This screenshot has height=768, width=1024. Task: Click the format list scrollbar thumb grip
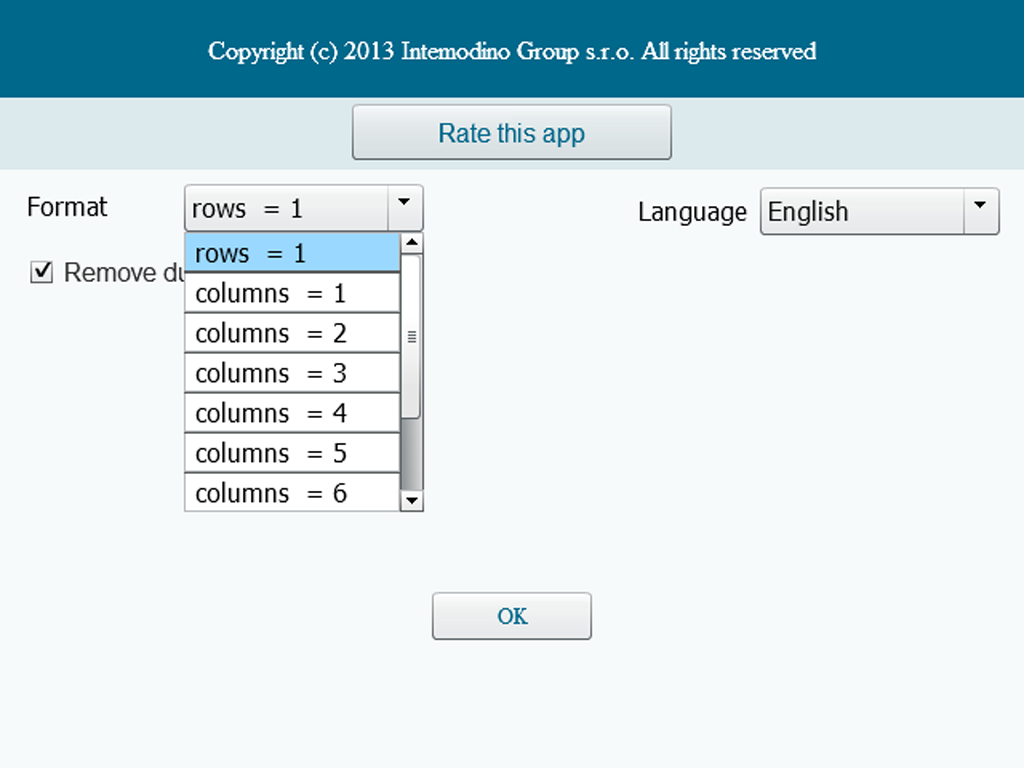412,337
